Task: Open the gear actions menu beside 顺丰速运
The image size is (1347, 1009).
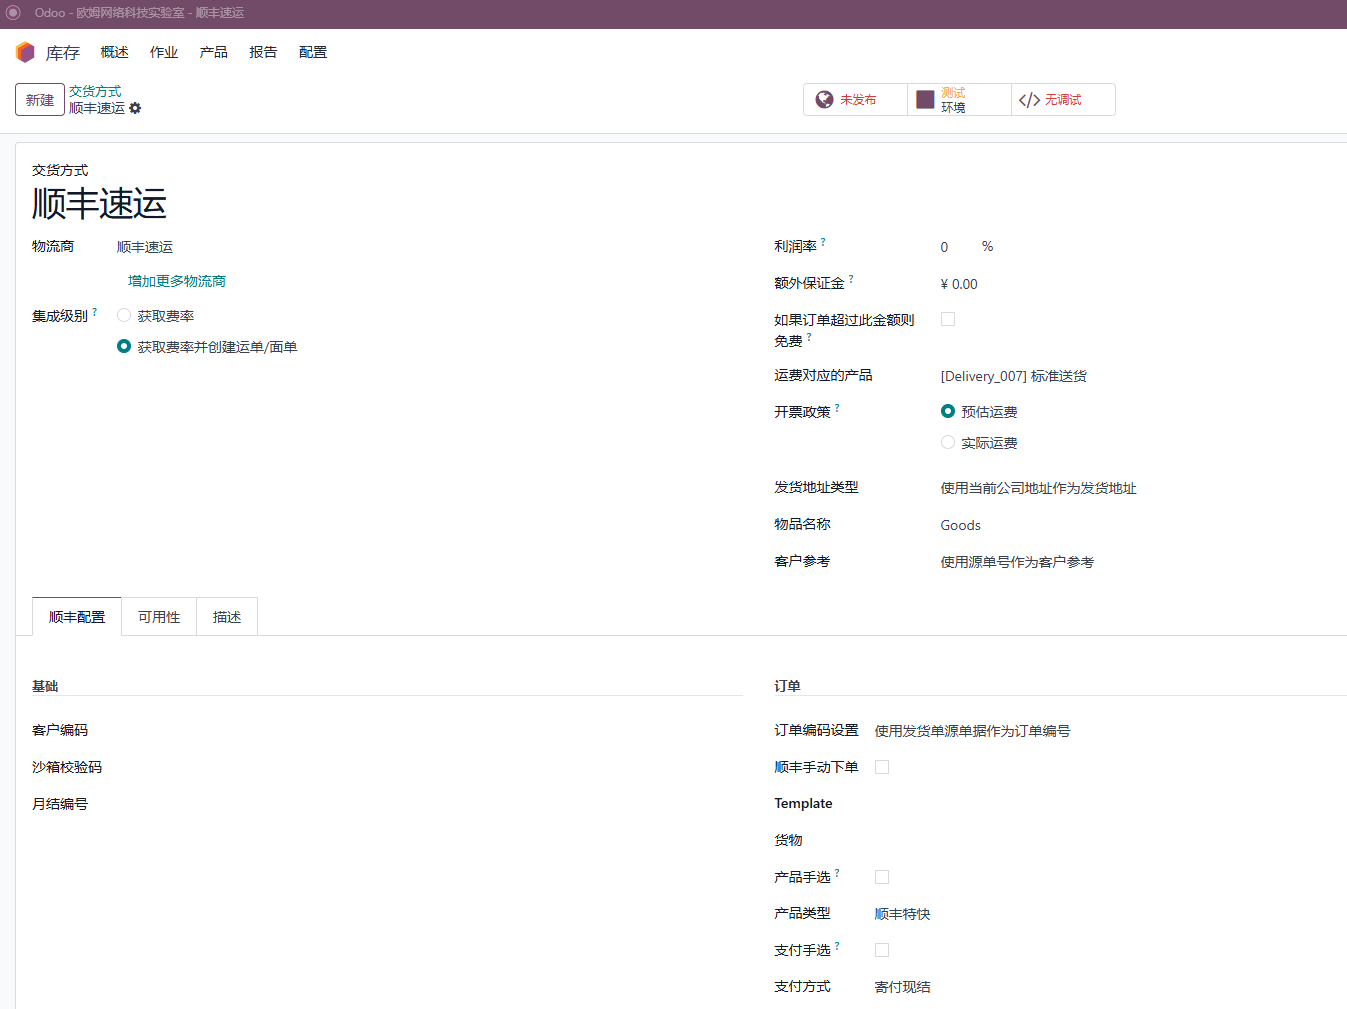Action: click(135, 108)
